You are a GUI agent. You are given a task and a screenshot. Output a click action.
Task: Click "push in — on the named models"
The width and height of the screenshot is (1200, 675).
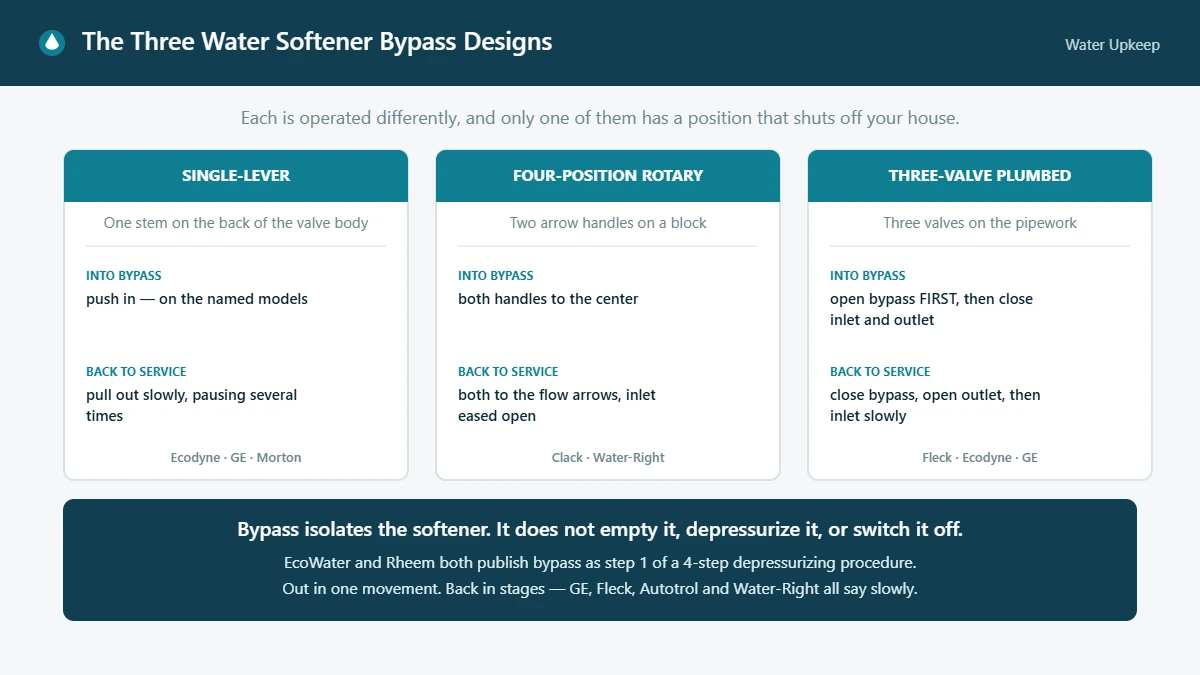tap(197, 299)
